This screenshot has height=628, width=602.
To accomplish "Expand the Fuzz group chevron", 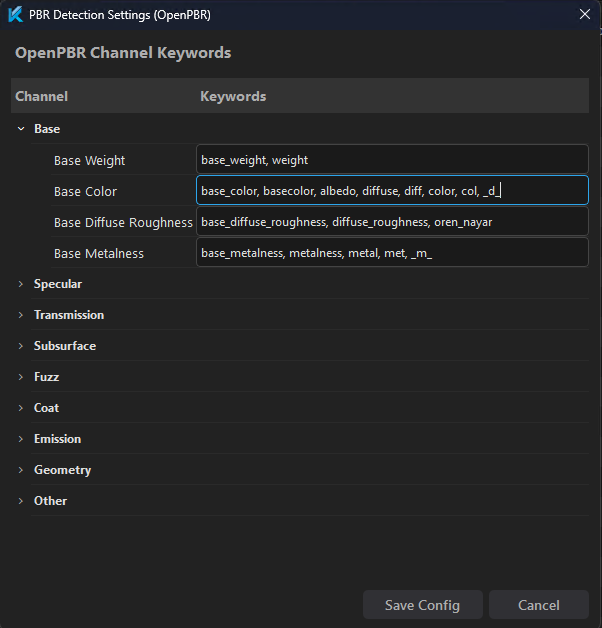I will 21,377.
